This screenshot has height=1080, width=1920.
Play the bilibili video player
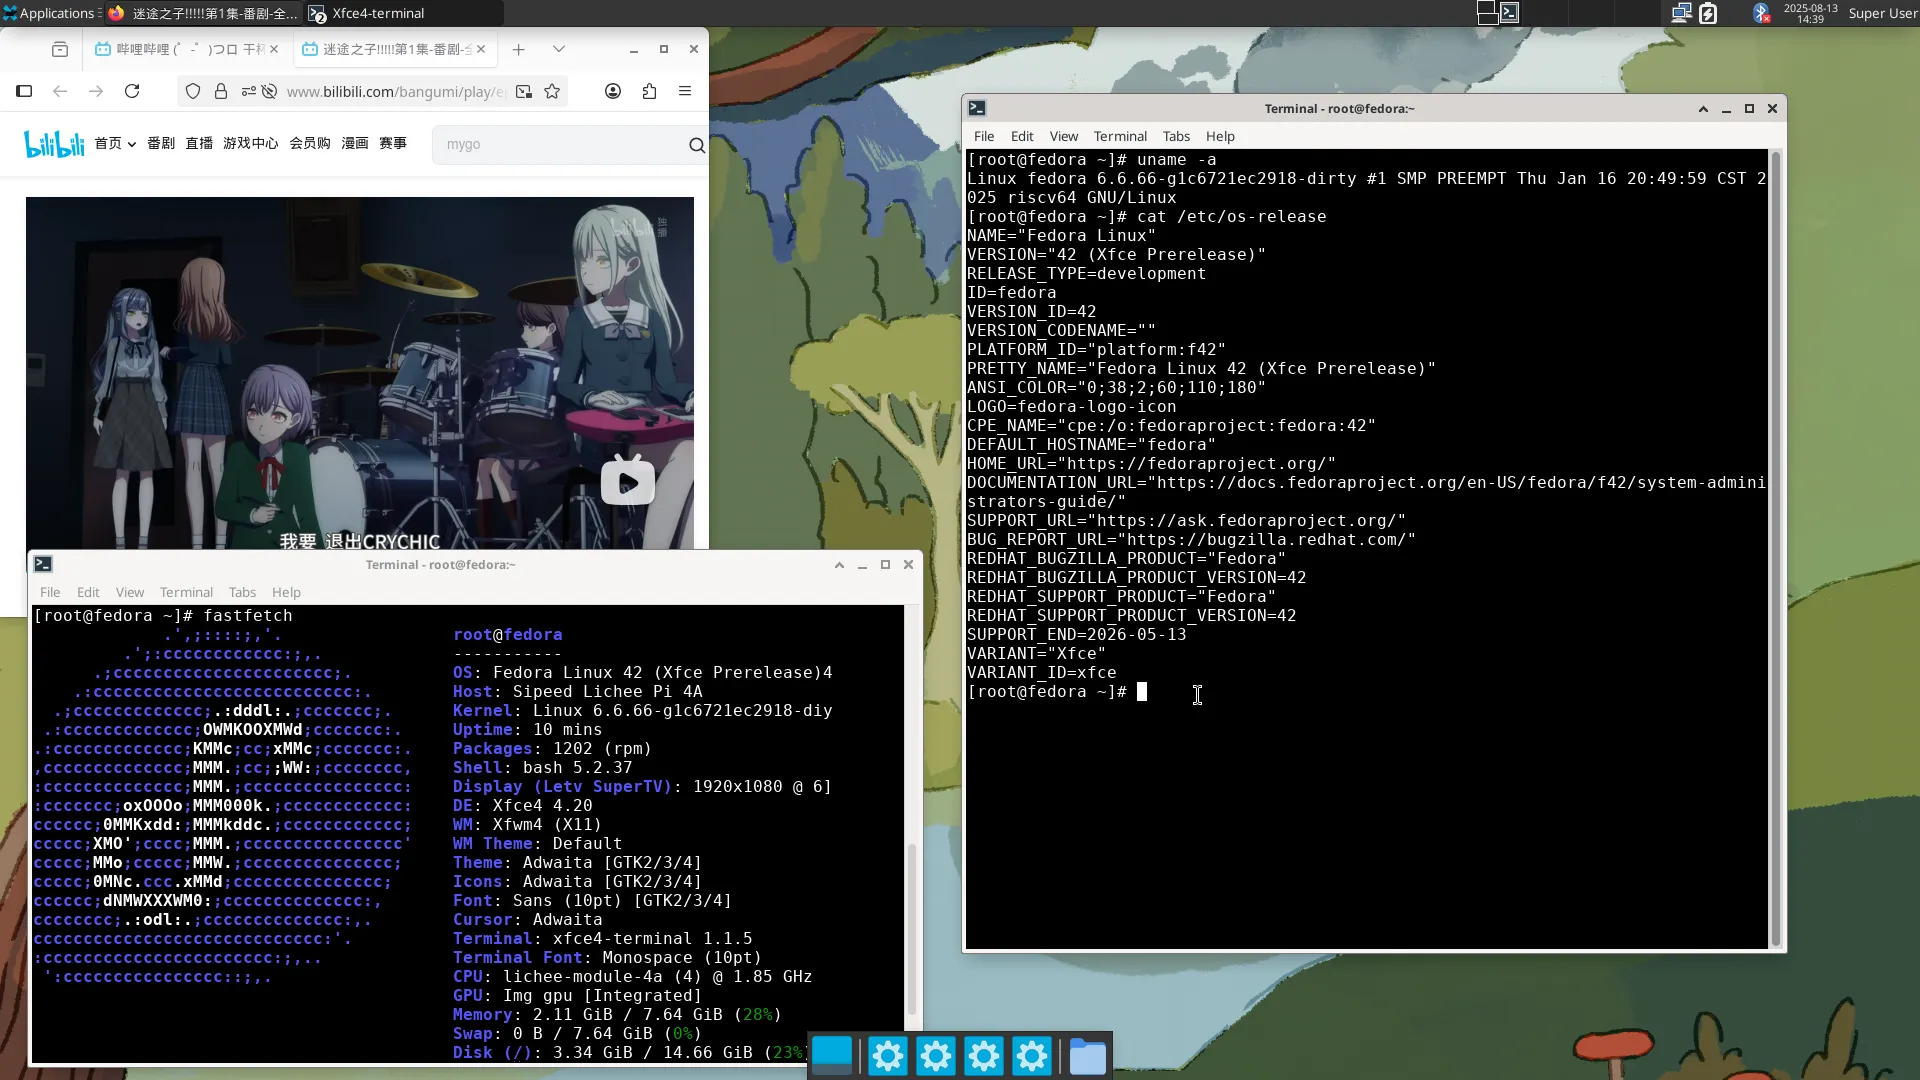pyautogui.click(x=627, y=483)
